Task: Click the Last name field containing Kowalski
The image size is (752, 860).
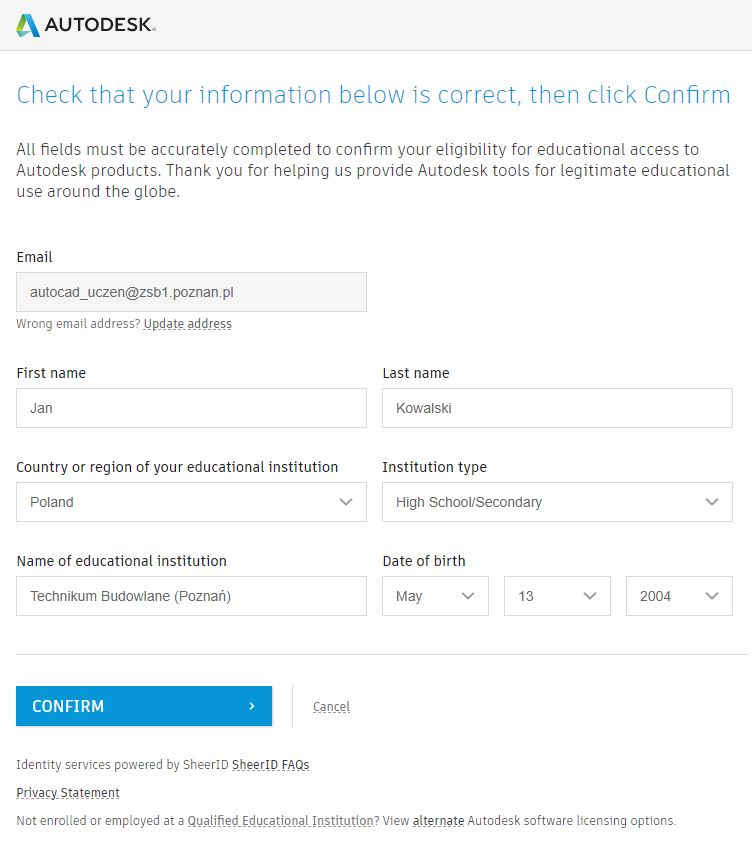Action: click(x=557, y=408)
